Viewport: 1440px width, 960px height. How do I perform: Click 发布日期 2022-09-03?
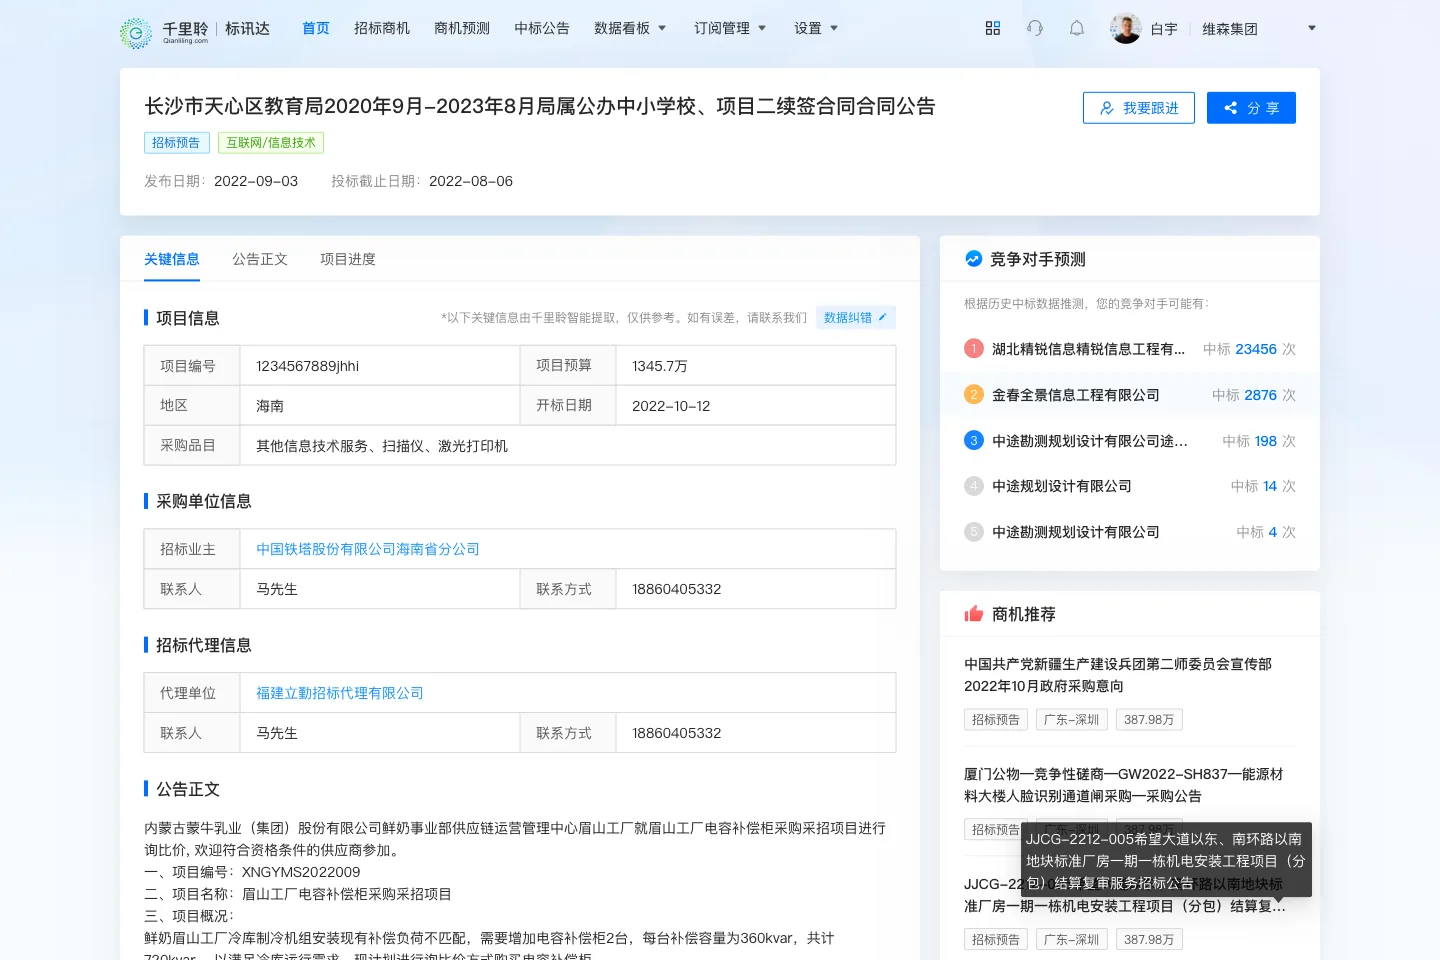coord(221,181)
